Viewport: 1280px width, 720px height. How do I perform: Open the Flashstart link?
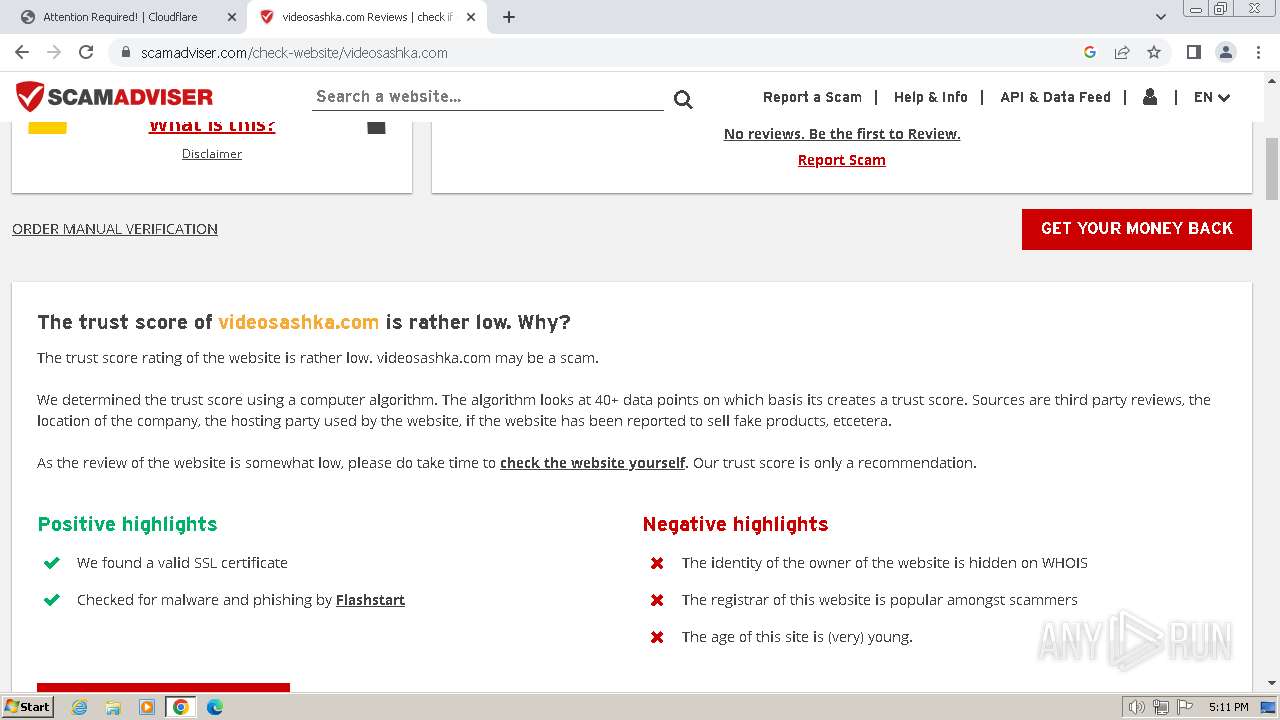click(x=370, y=600)
